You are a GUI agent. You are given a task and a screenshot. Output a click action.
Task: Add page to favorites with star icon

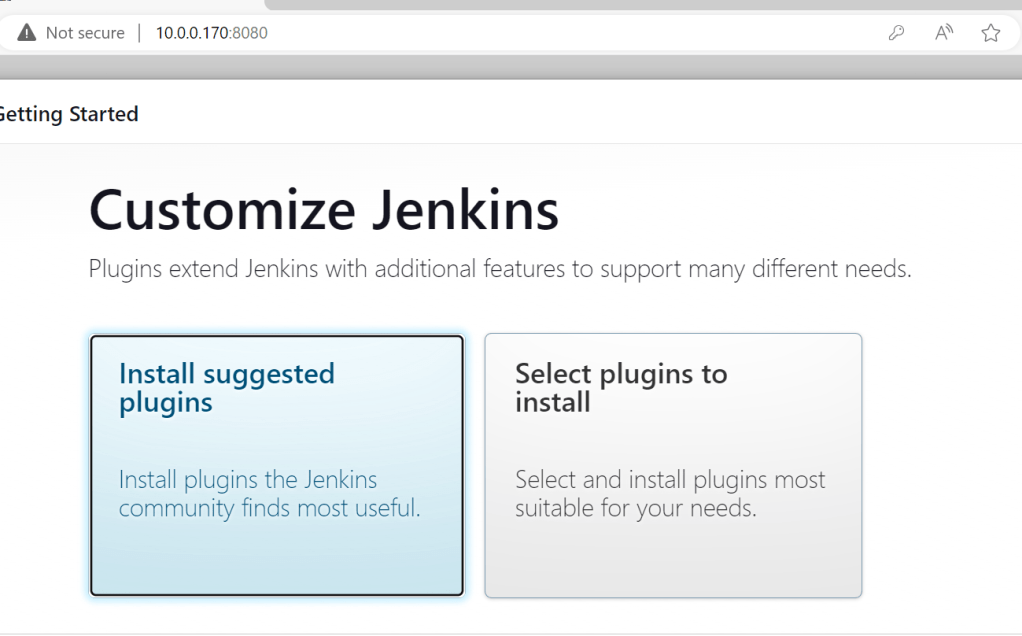(991, 33)
